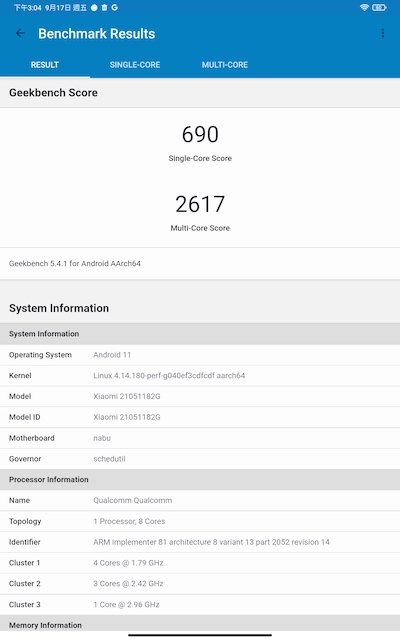The image size is (400, 640).
Task: Tap the 2617 multi-core score value
Action: tap(200, 204)
